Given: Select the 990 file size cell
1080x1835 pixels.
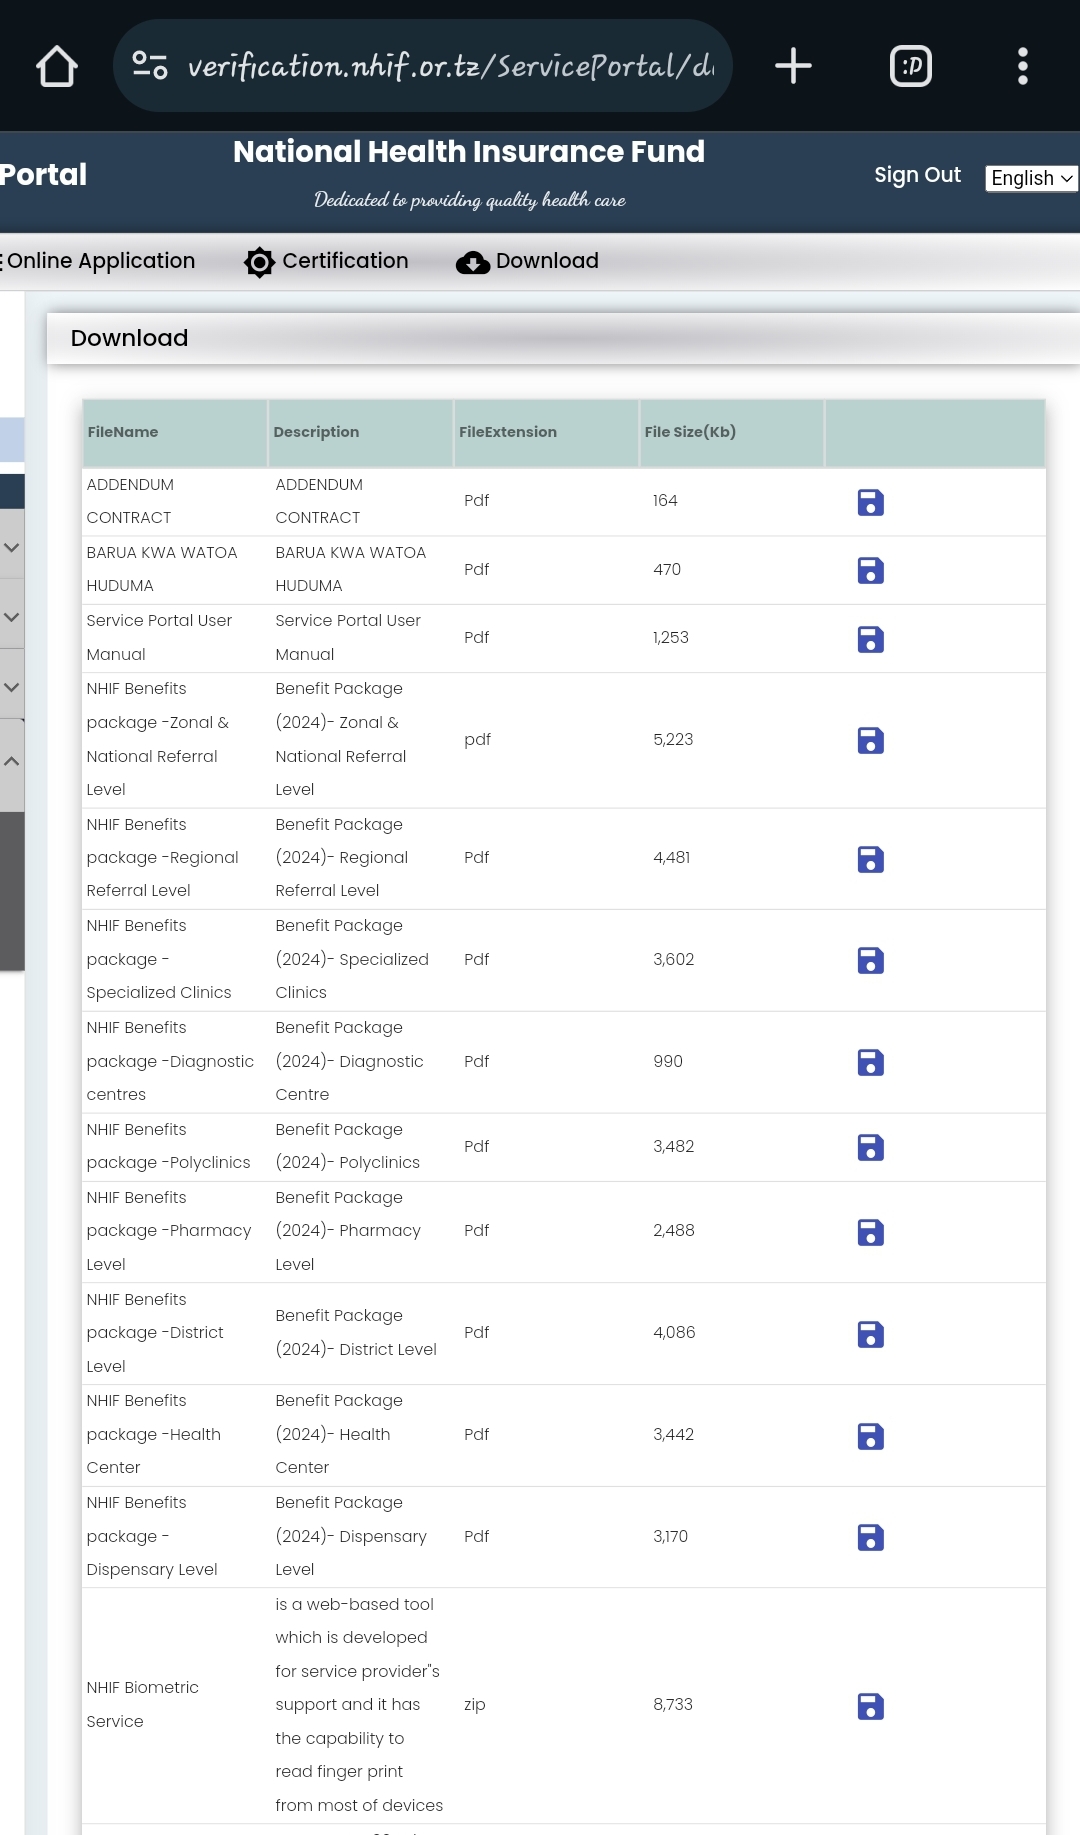Looking at the screenshot, I should pos(668,1061).
